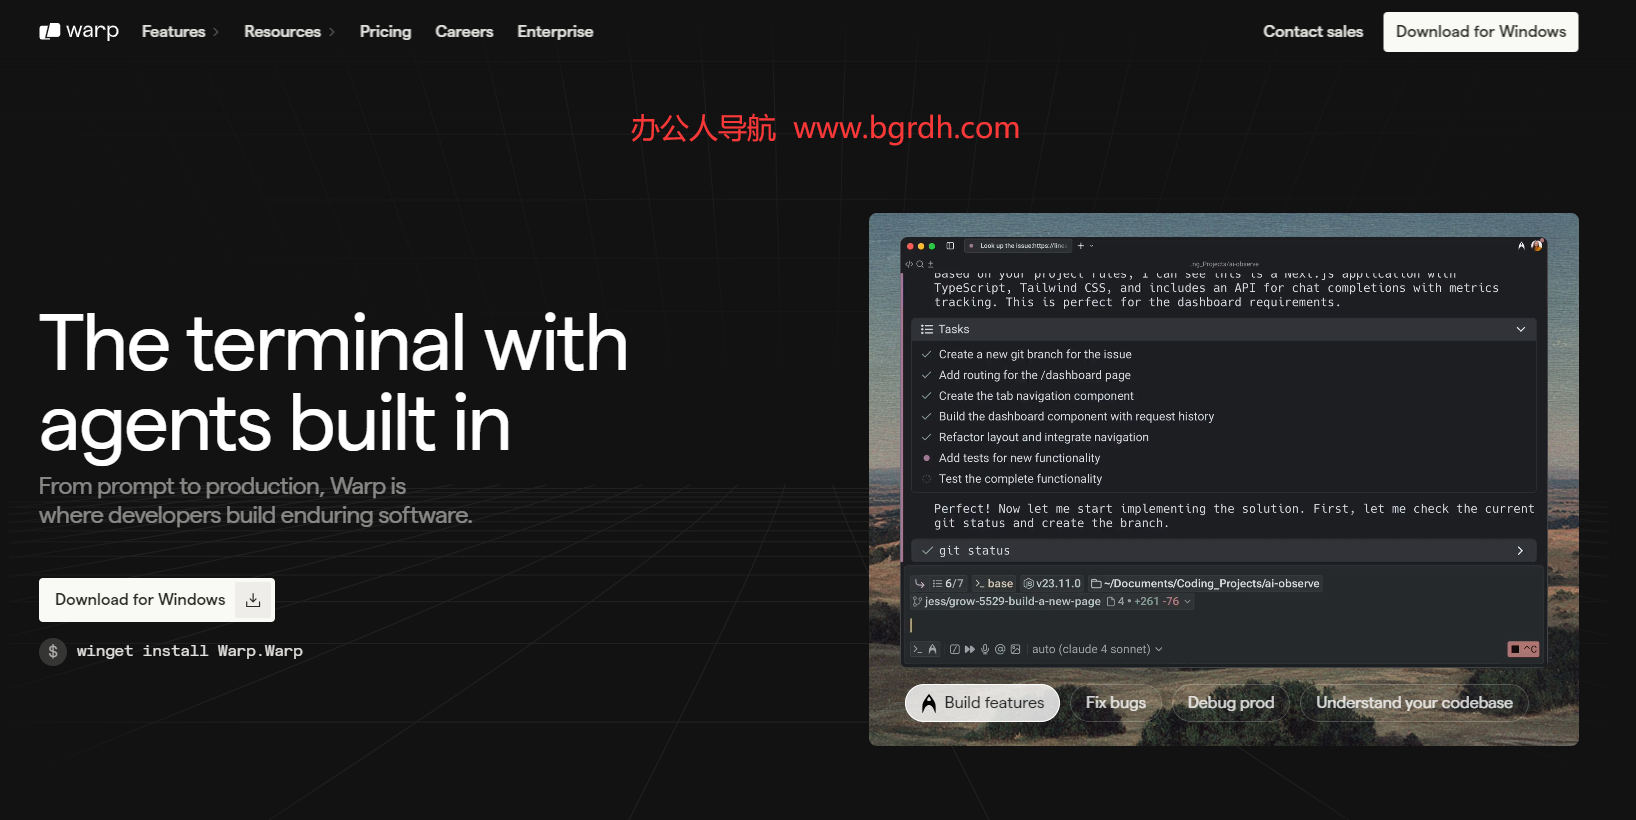Click the ai-observe folder path chip

1205,584
